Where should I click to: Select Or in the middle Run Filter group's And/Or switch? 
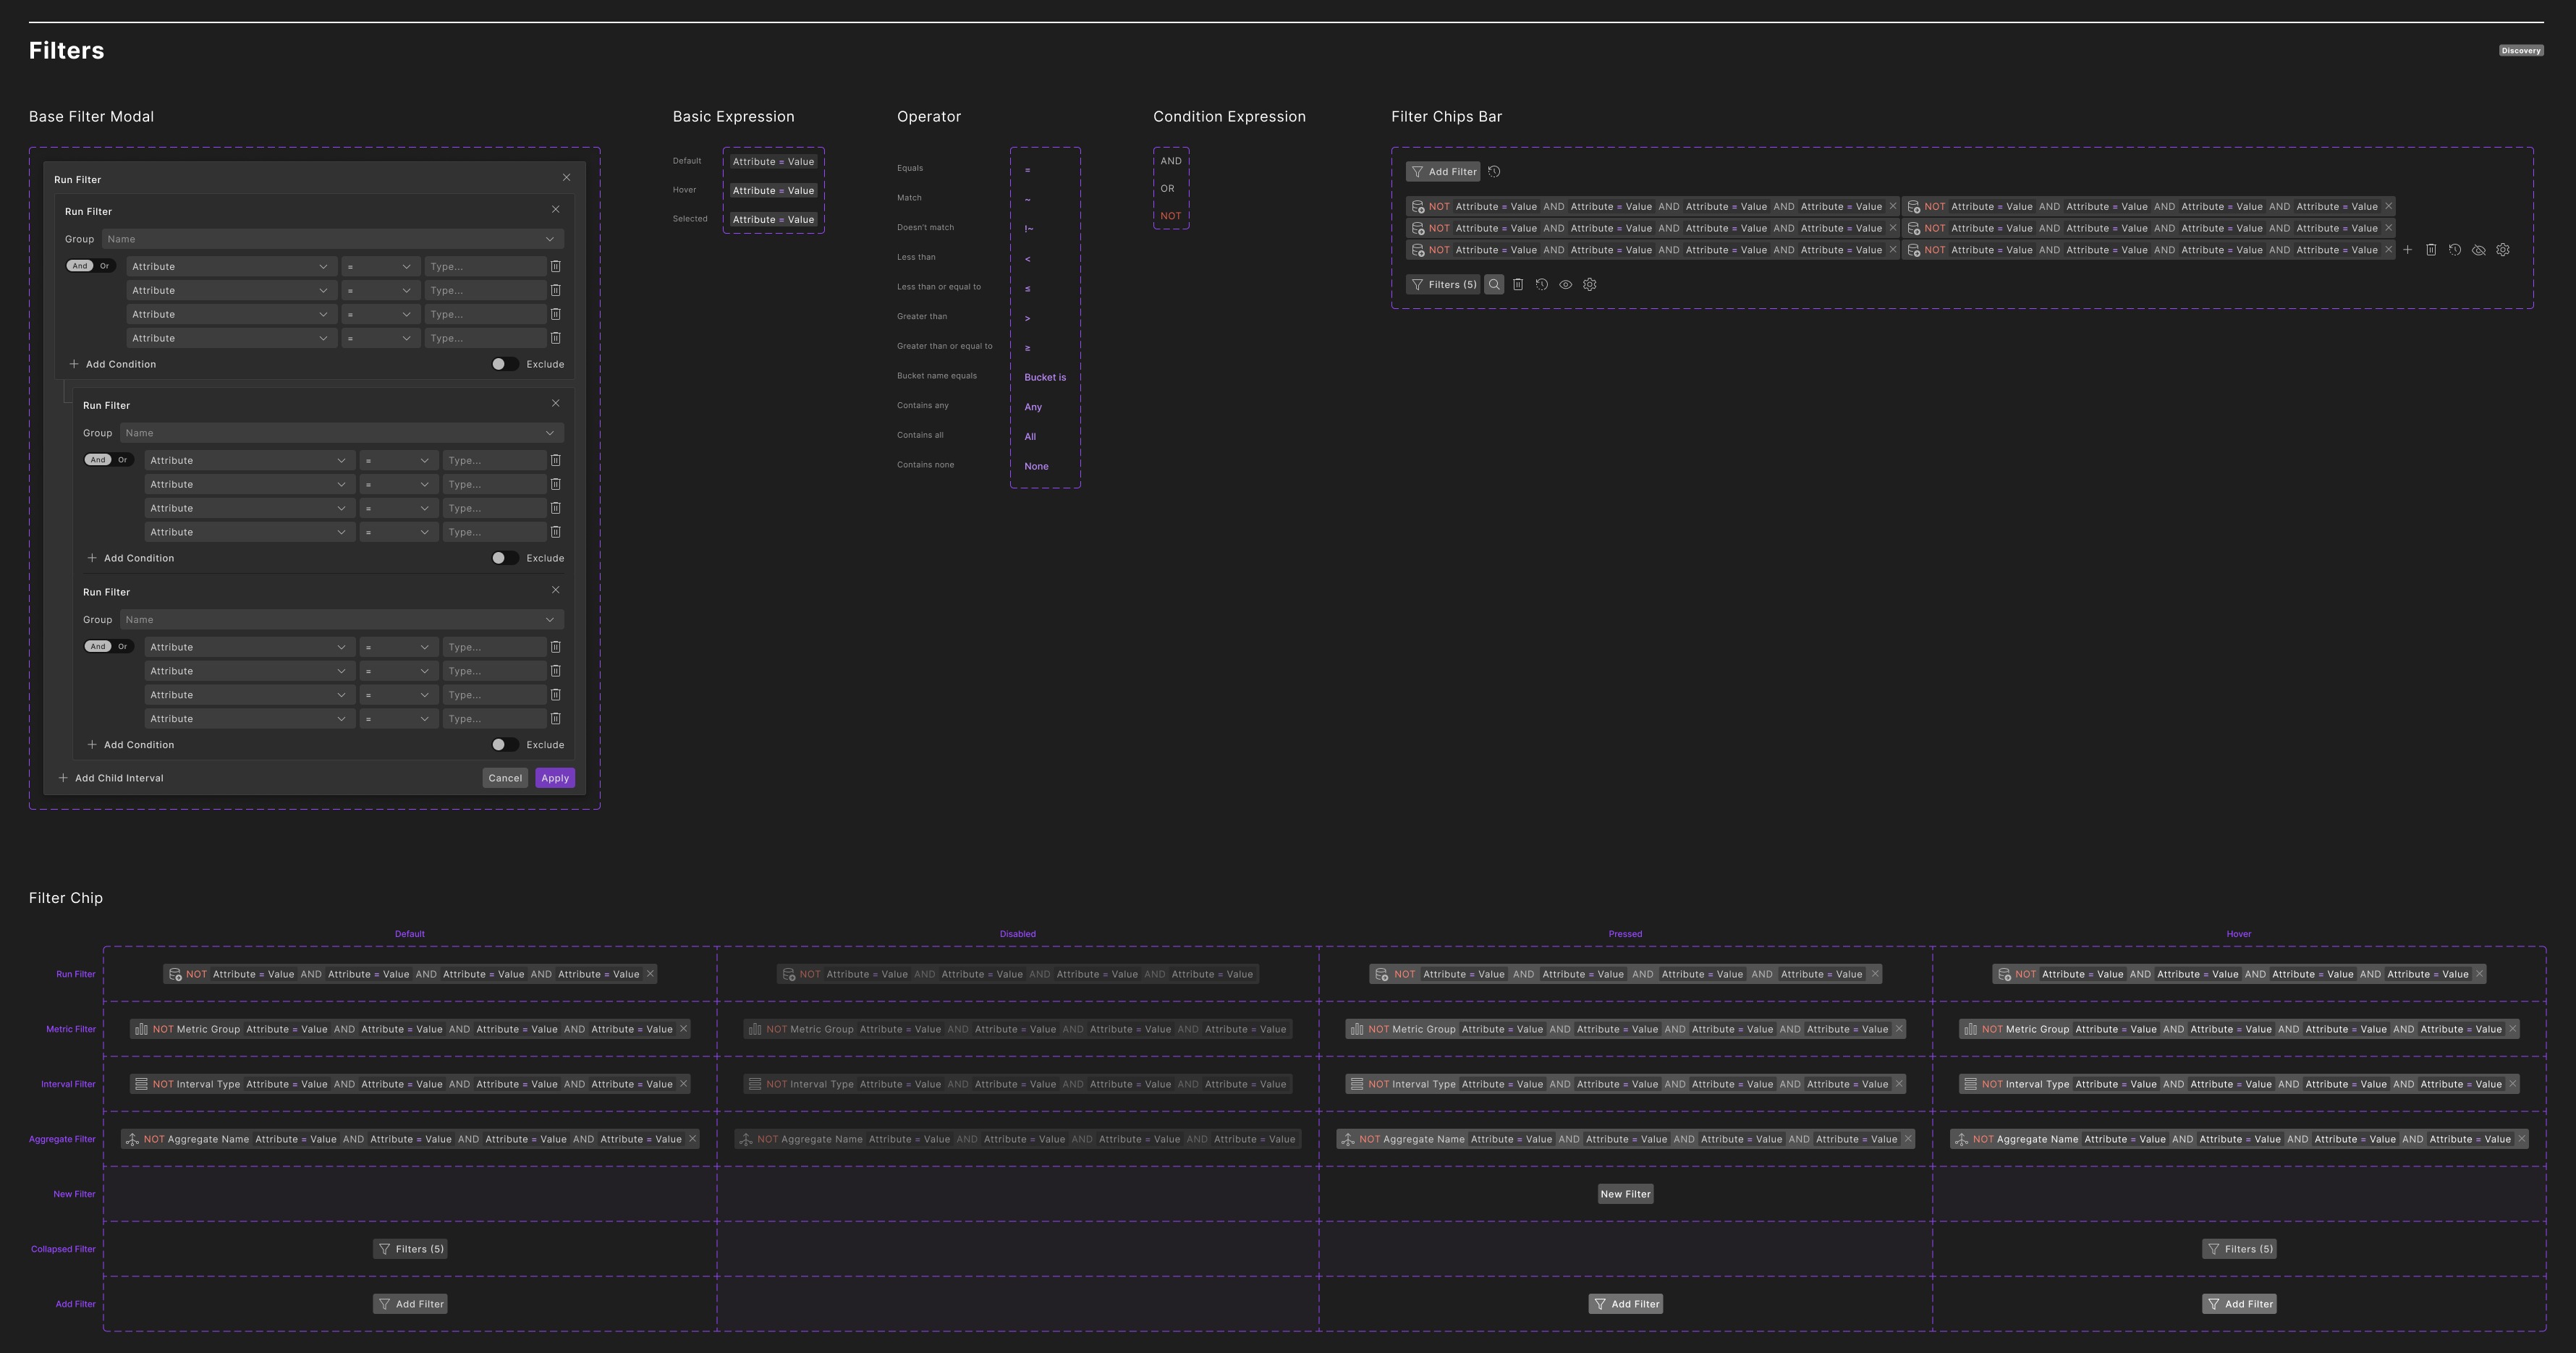(x=122, y=460)
